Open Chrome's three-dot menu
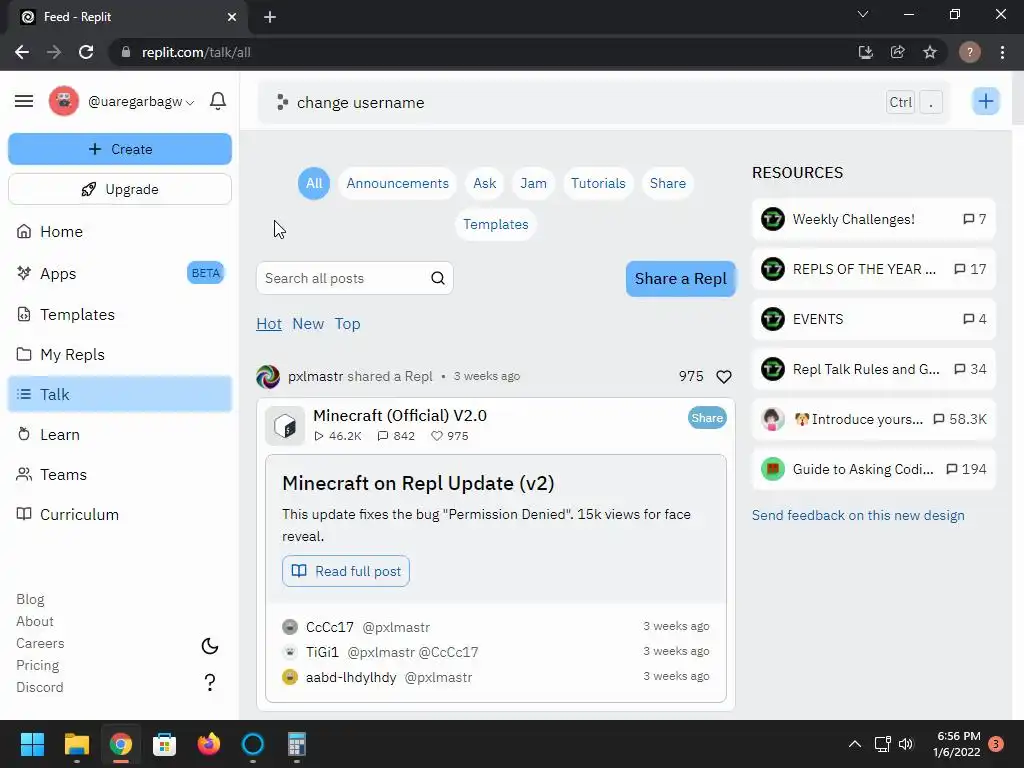This screenshot has height=768, width=1024. click(x=1002, y=52)
